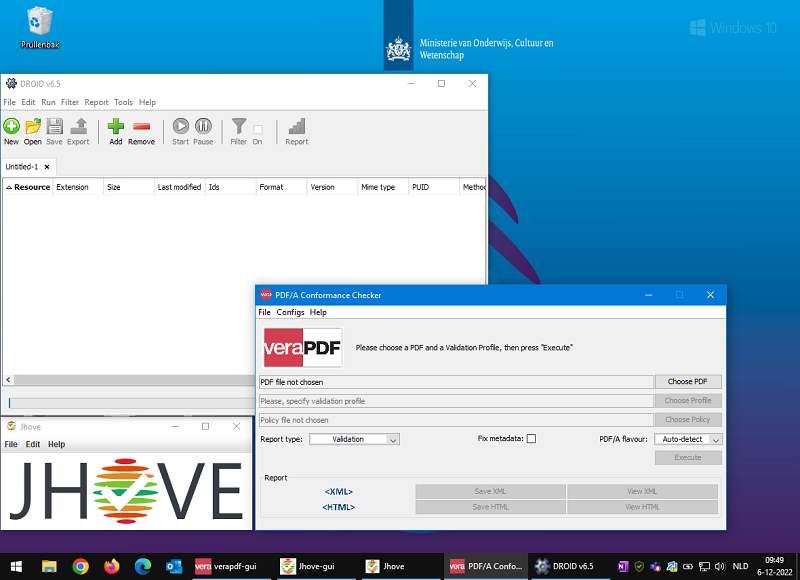The width and height of the screenshot is (800, 580).
Task: Open the Filter funnel icon in DROID
Action: 238,131
